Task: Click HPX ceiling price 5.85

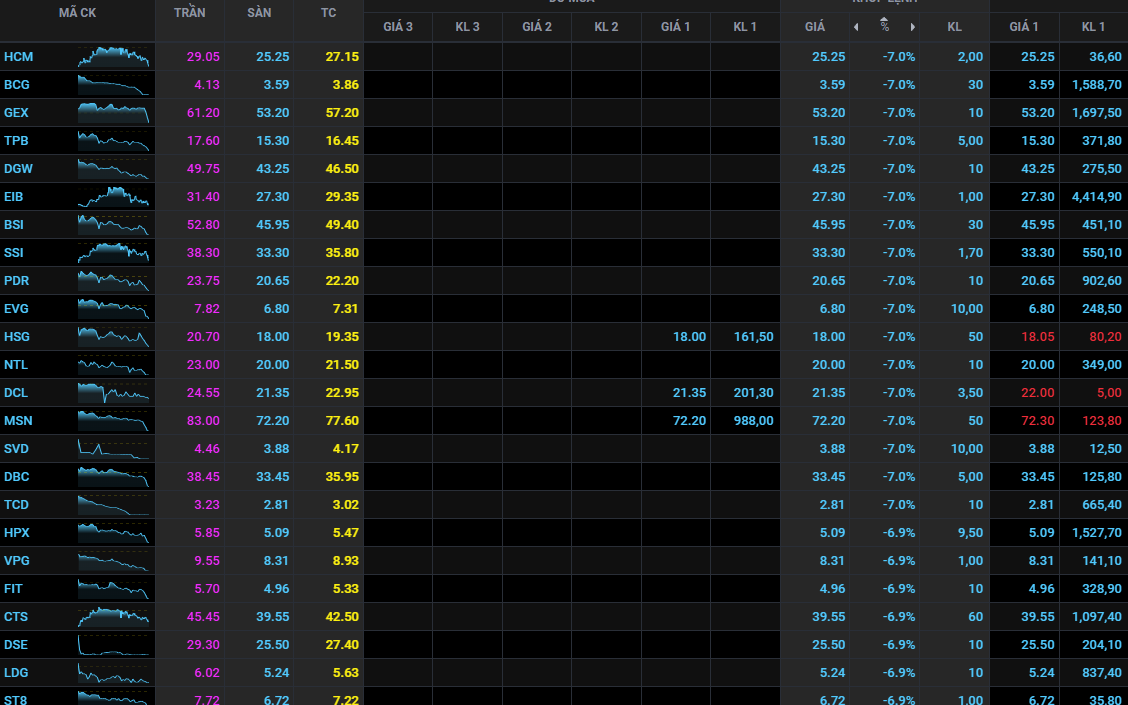Action: coord(206,533)
